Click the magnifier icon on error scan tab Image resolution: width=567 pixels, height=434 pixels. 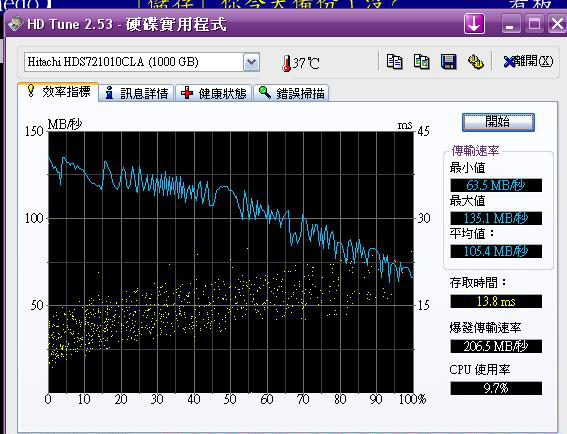[x=265, y=93]
